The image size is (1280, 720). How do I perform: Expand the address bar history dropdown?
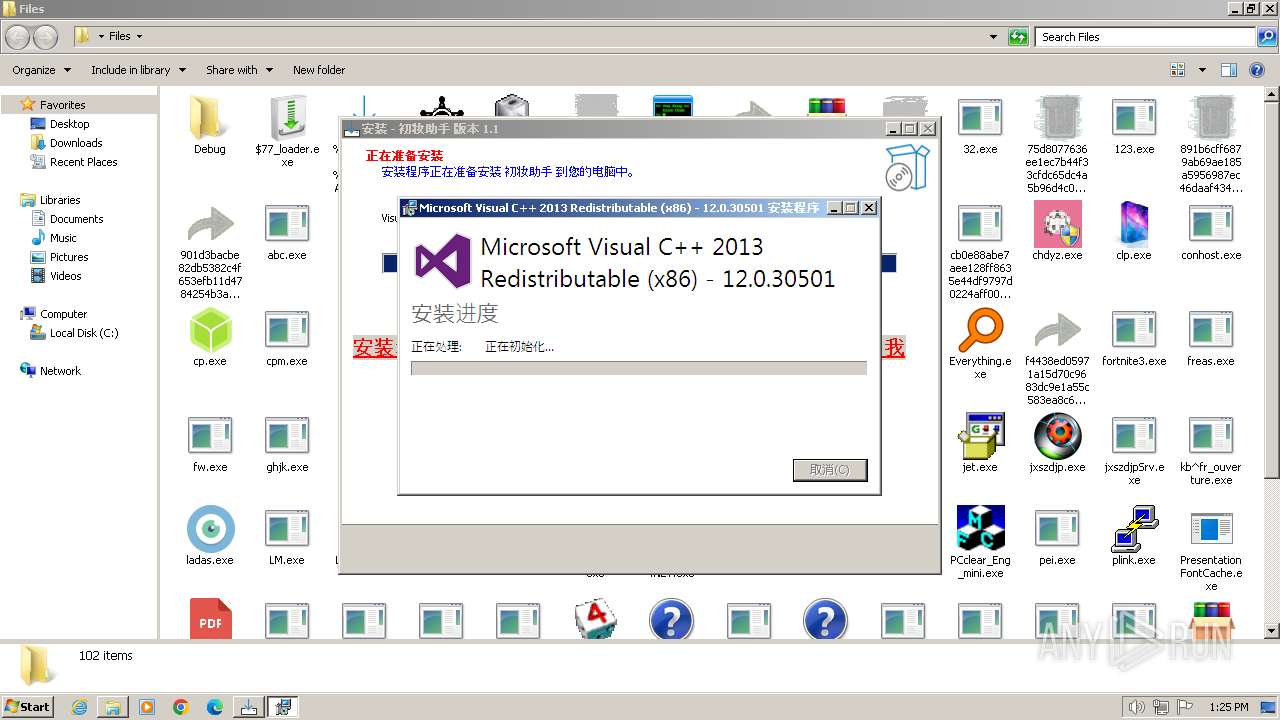coord(993,37)
